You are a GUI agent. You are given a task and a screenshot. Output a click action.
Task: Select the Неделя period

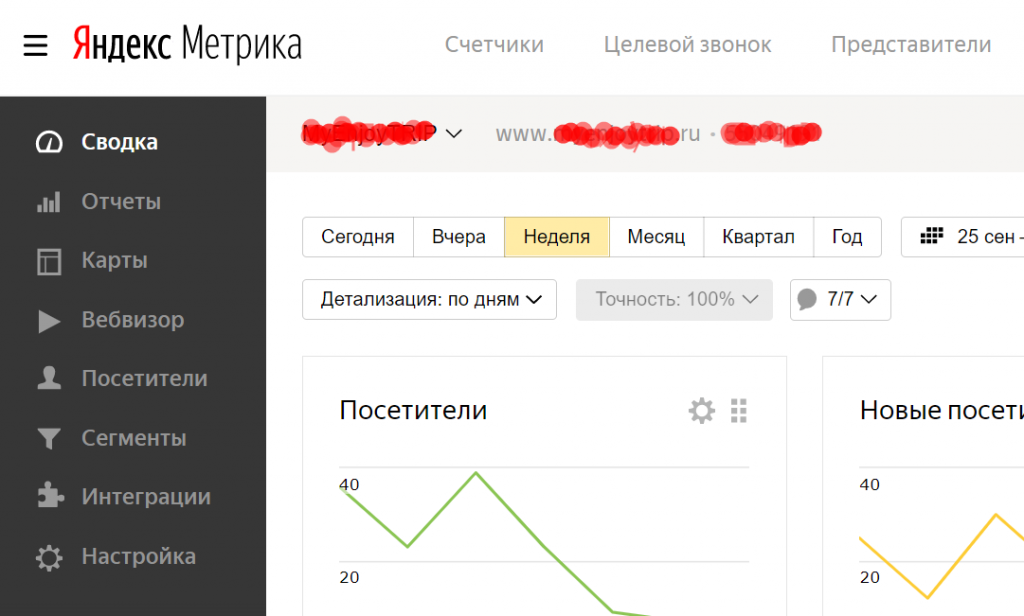pos(557,236)
